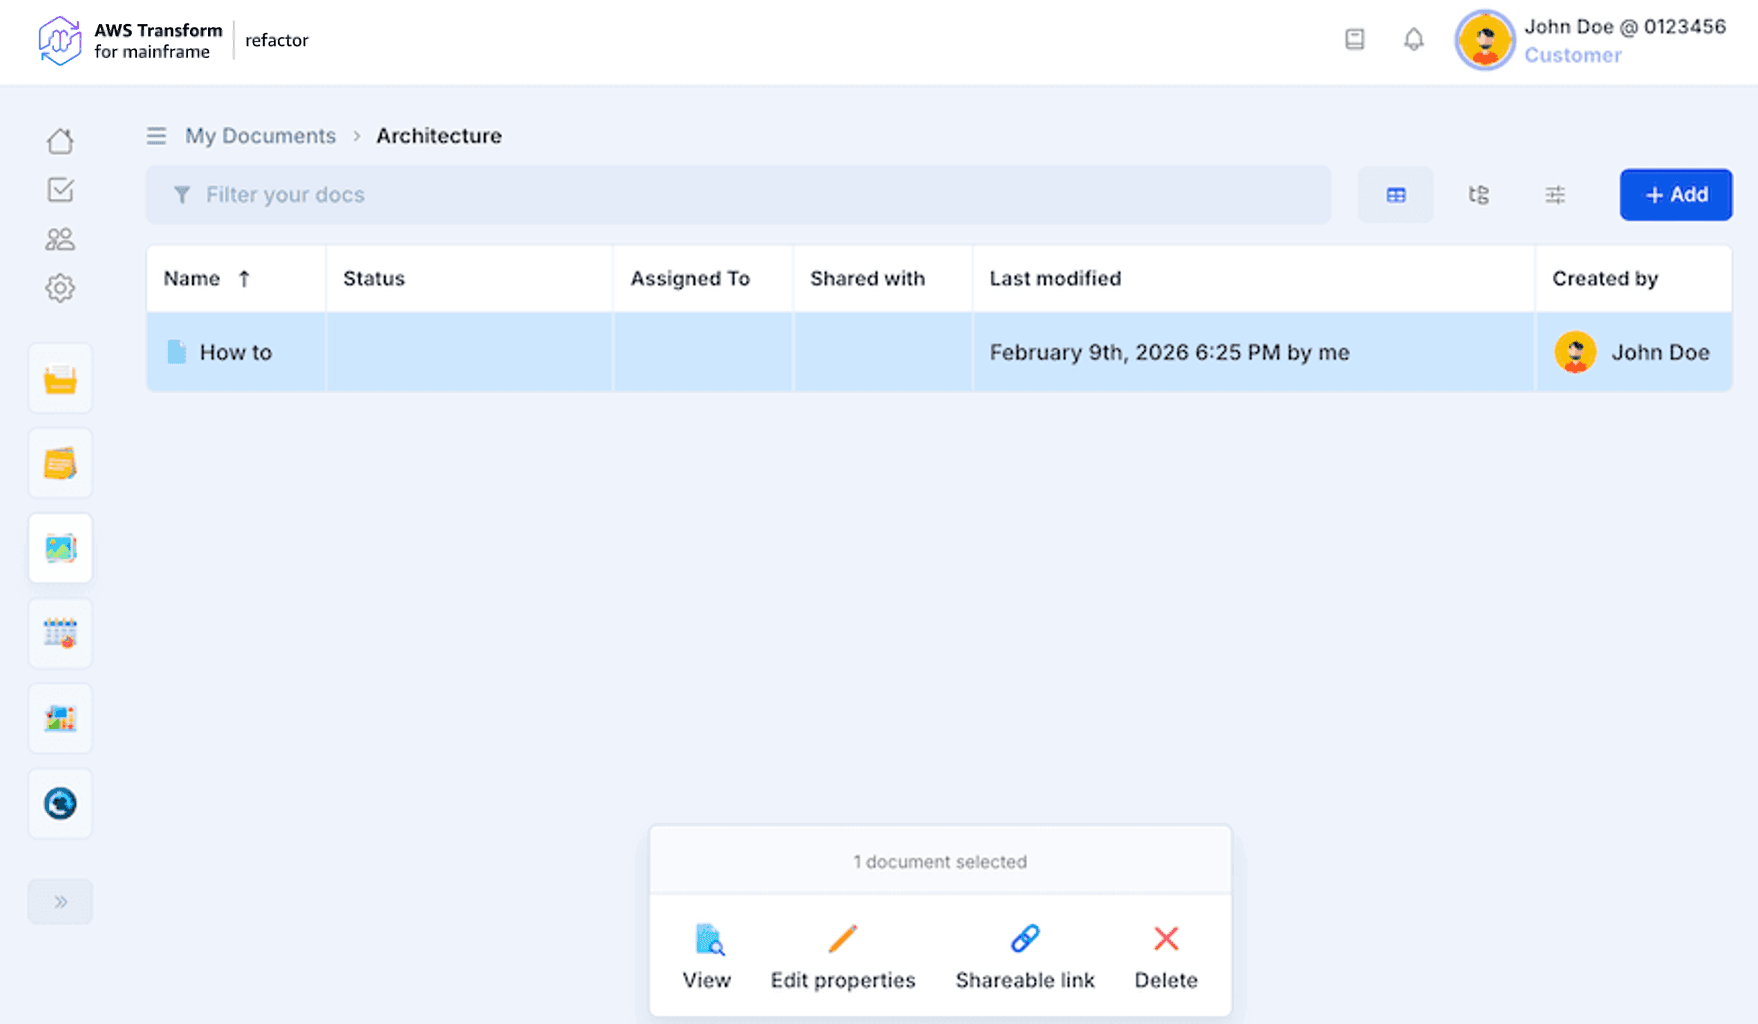
Task: Navigate to My Documents breadcrumb
Action: tap(260, 136)
